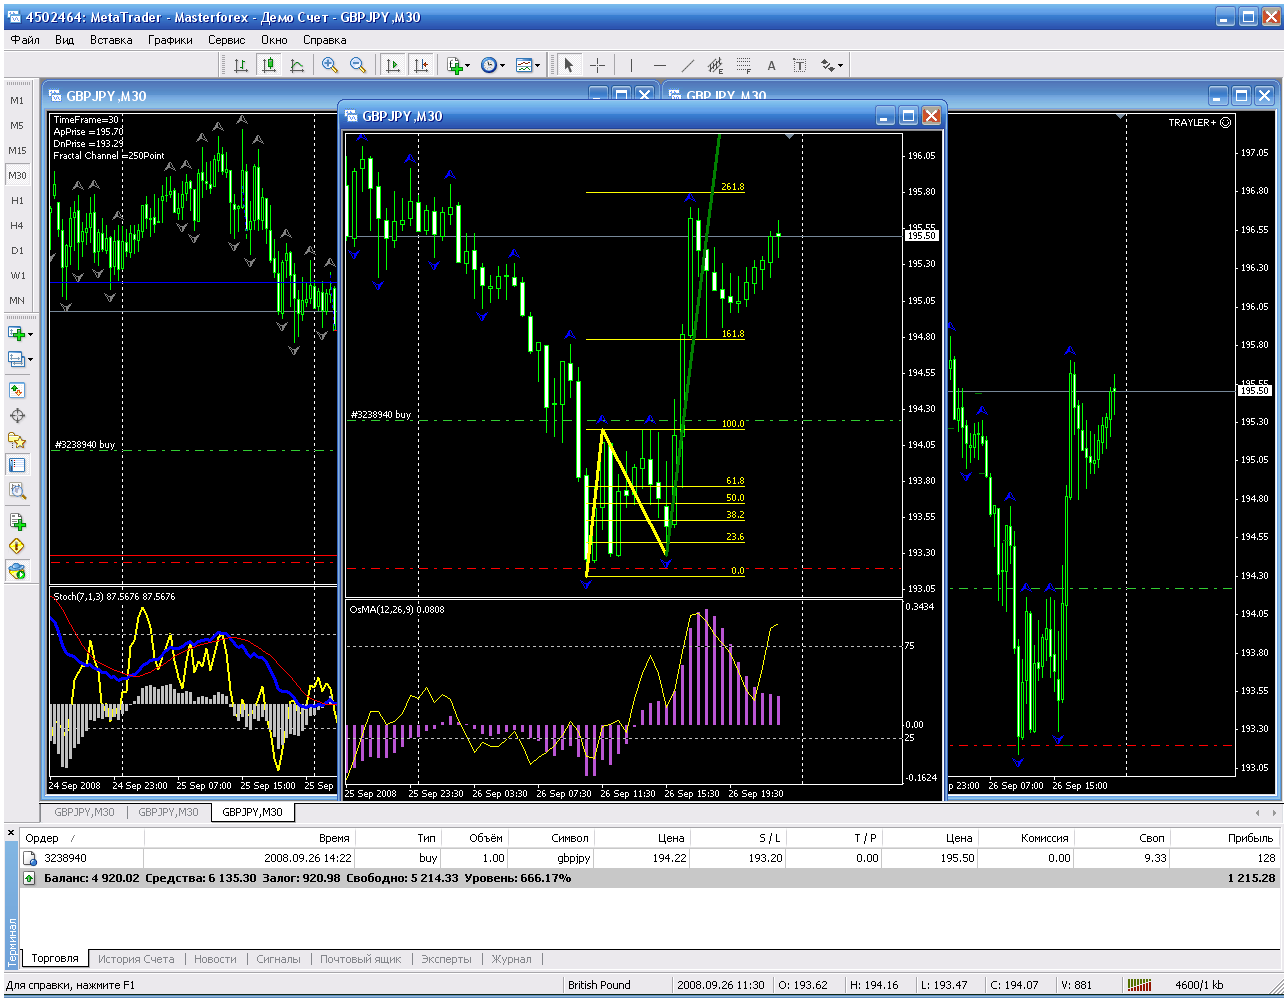Zoom out on the chart
1288x998 pixels.
(x=357, y=65)
